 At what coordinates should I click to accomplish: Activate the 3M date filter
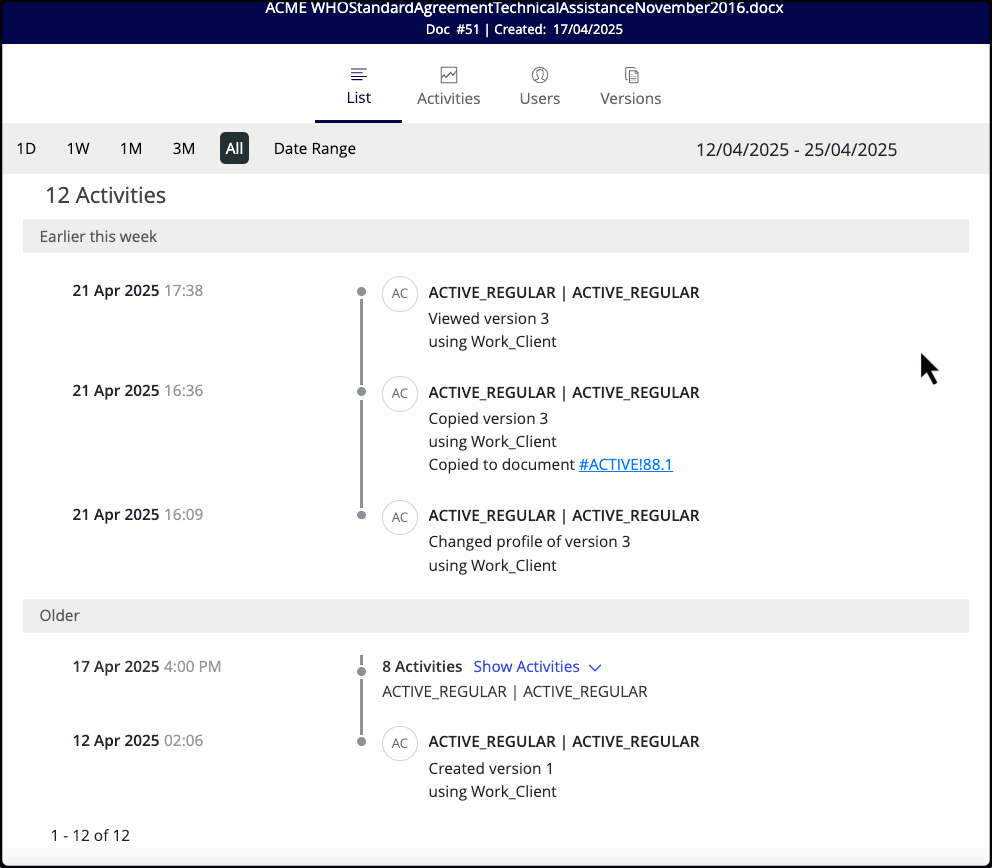coord(183,148)
